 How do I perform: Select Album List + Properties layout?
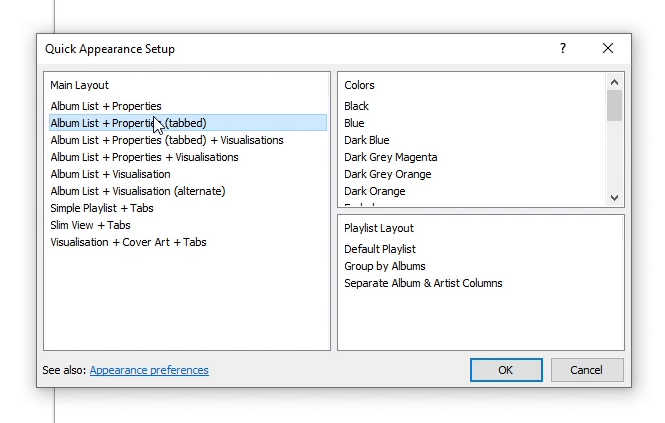[106, 106]
